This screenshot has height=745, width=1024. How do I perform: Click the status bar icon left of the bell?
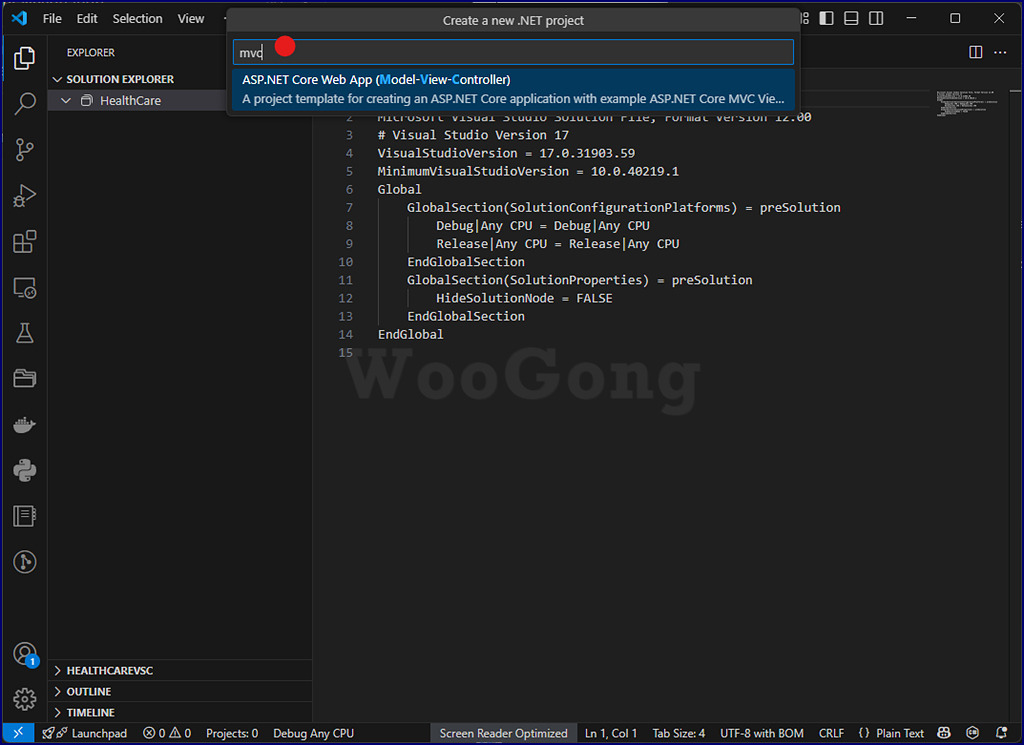(x=972, y=733)
